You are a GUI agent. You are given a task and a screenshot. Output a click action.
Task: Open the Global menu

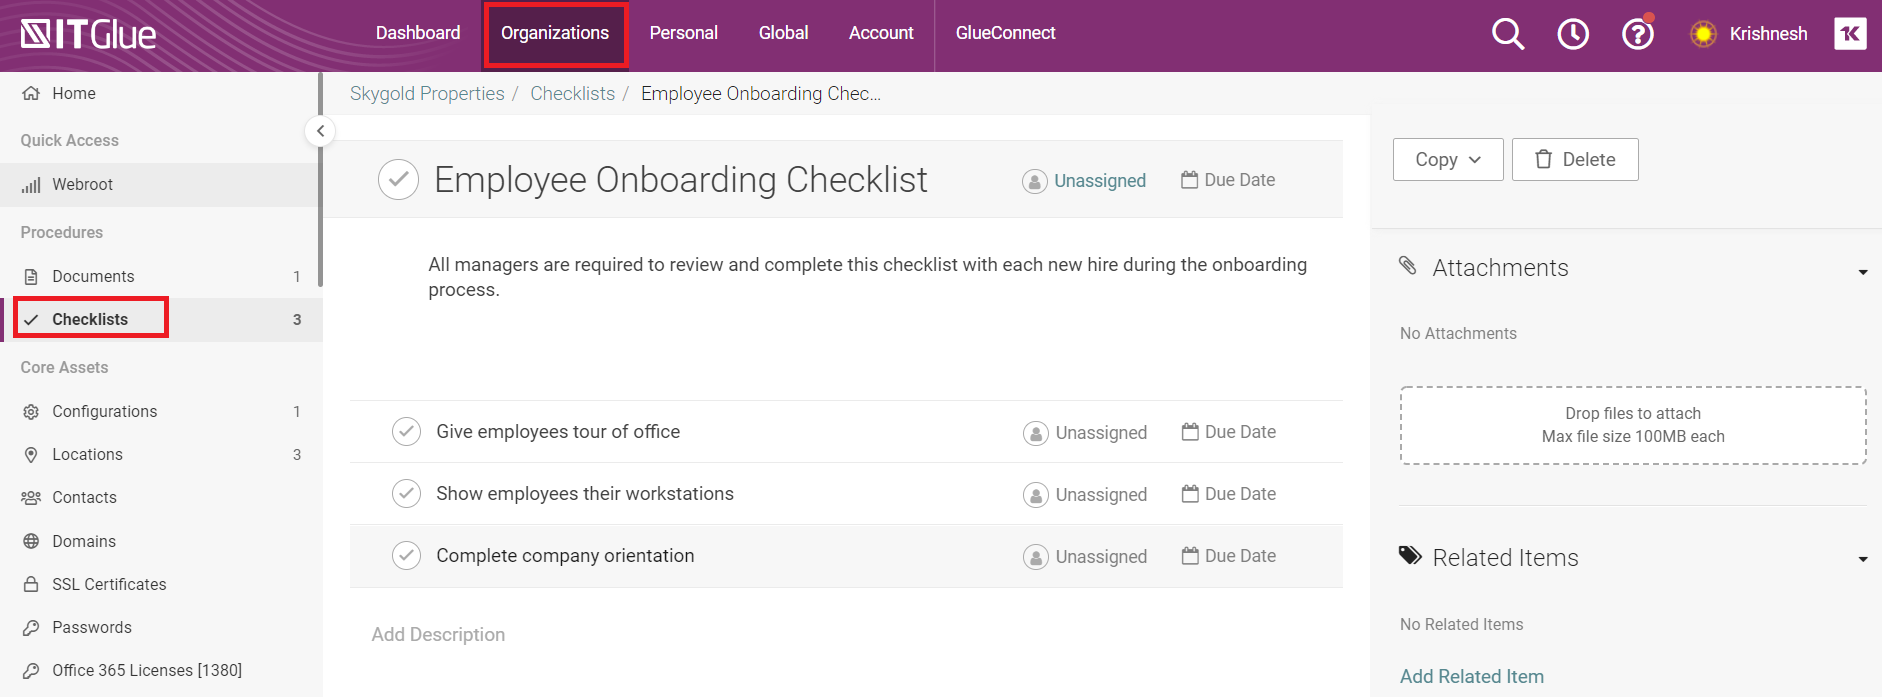click(784, 33)
